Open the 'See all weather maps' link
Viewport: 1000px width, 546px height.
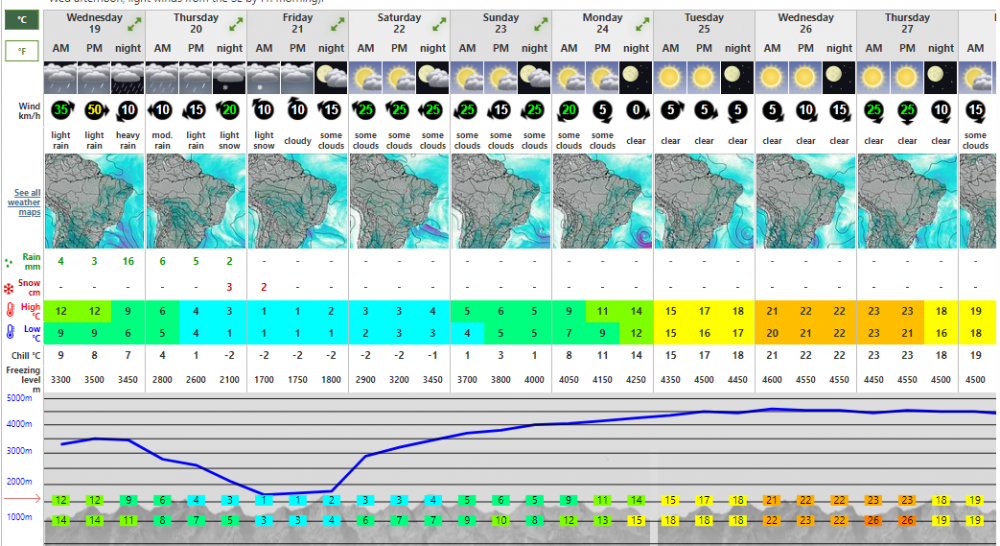[24, 203]
